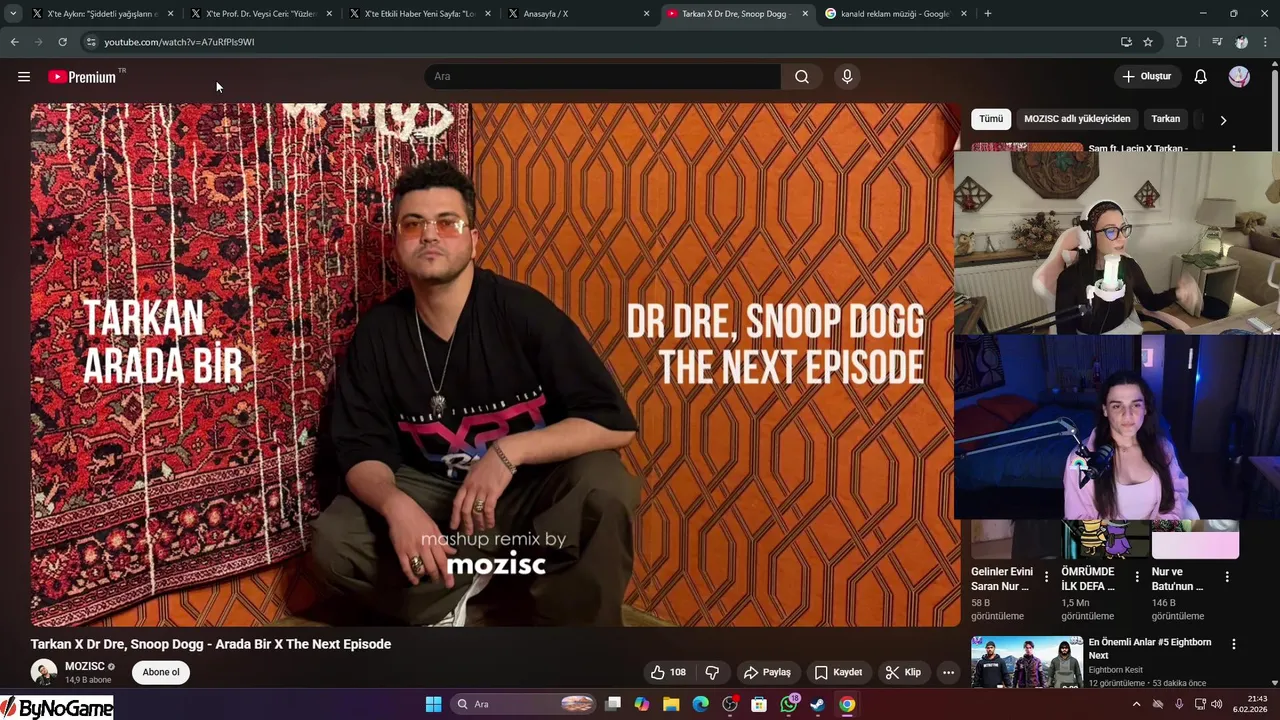Bookmark this page with star icon
Screen dimensions: 1280x720
(x=1148, y=42)
